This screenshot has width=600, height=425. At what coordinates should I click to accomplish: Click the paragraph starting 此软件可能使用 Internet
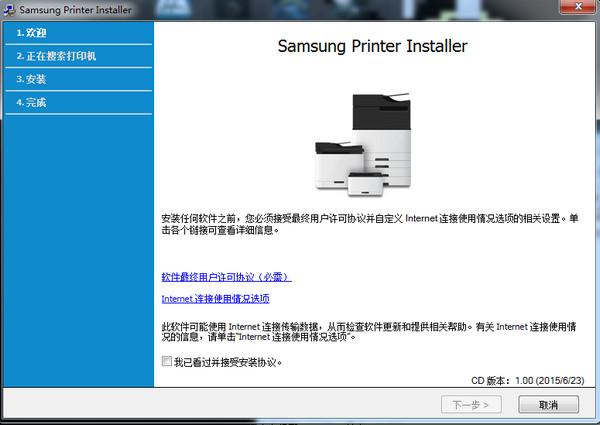tap(369, 332)
